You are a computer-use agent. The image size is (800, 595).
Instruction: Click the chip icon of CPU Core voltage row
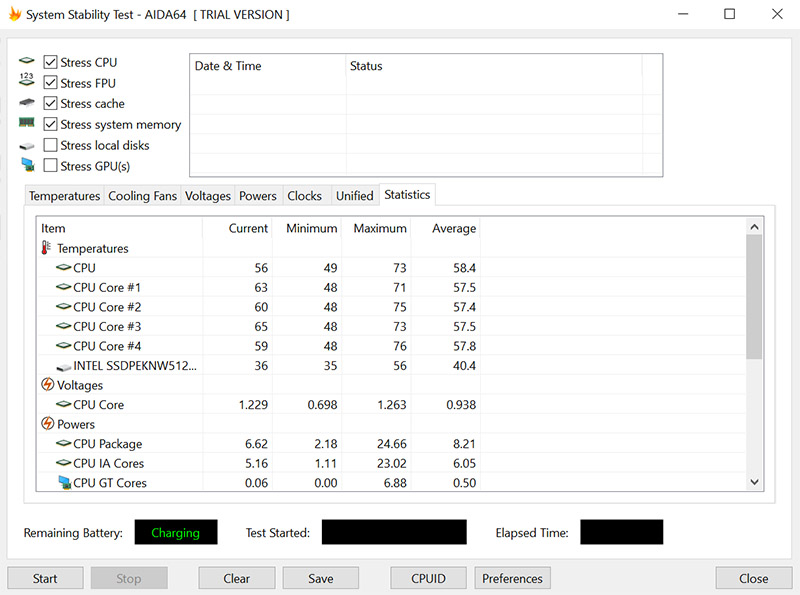coord(64,404)
